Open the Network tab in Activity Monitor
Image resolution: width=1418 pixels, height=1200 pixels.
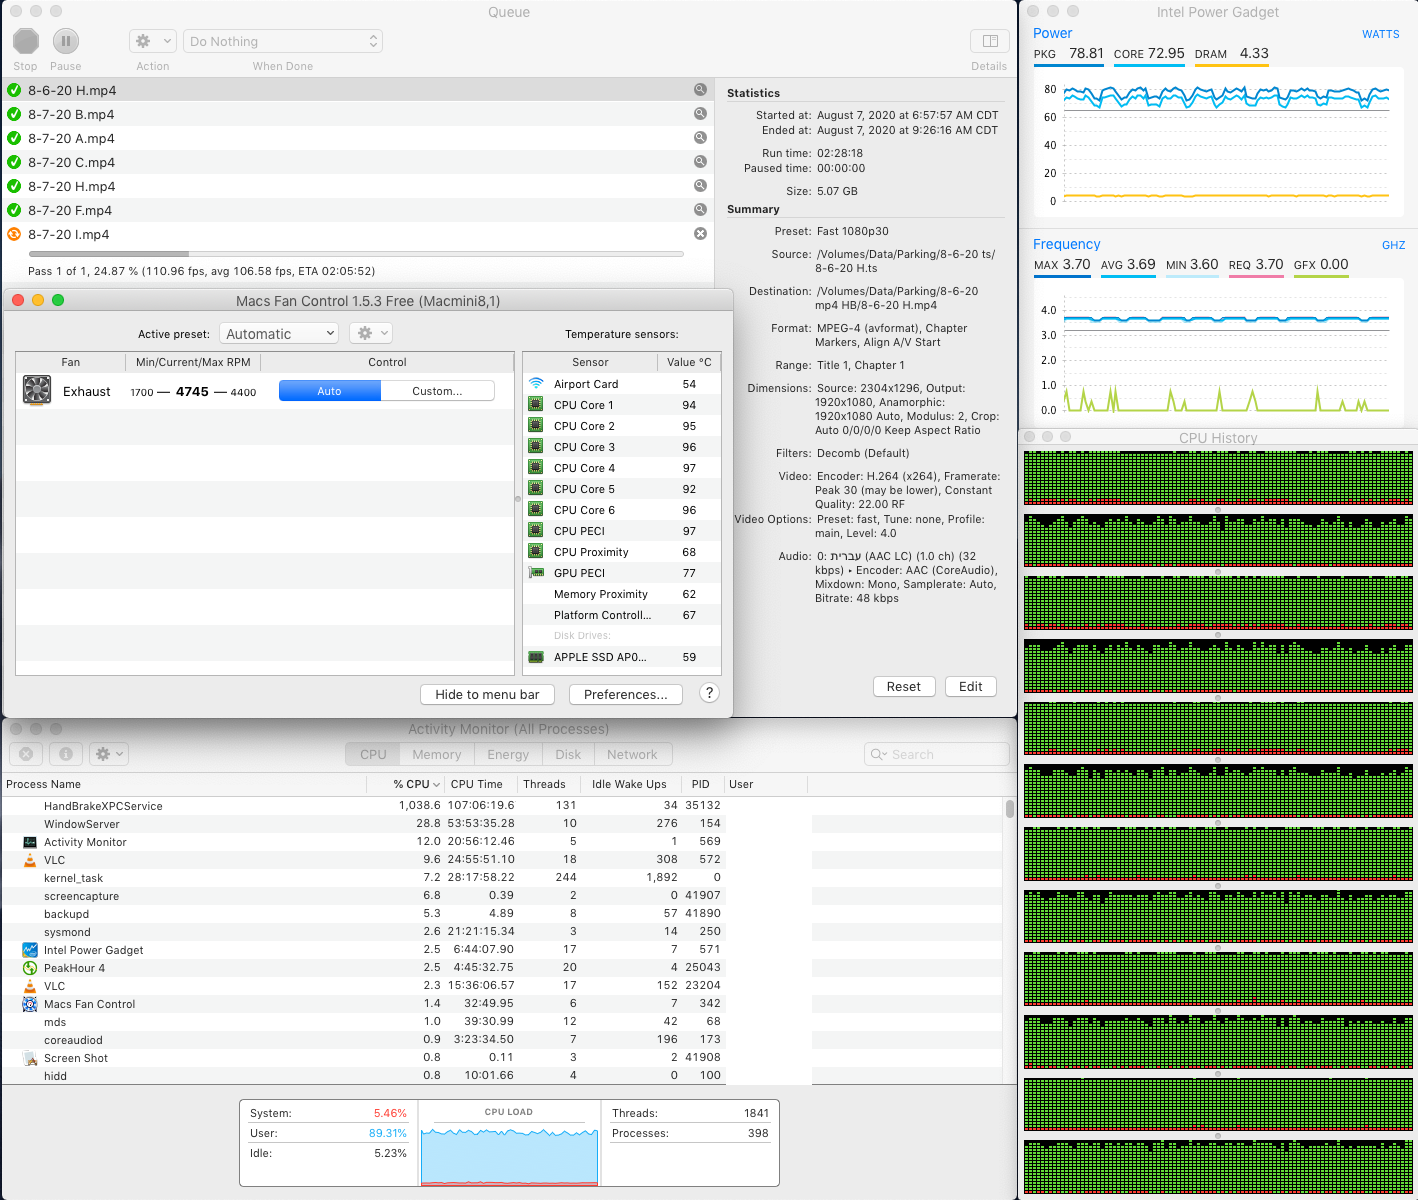[x=632, y=754]
